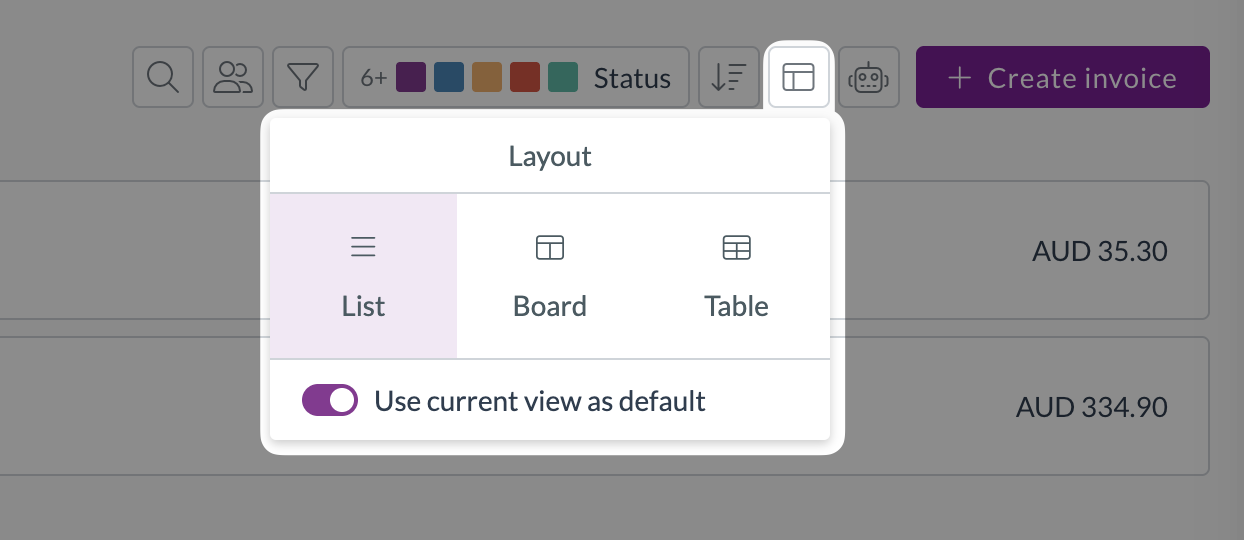
Task: Click the layout switcher icon in toolbar
Action: pos(798,77)
